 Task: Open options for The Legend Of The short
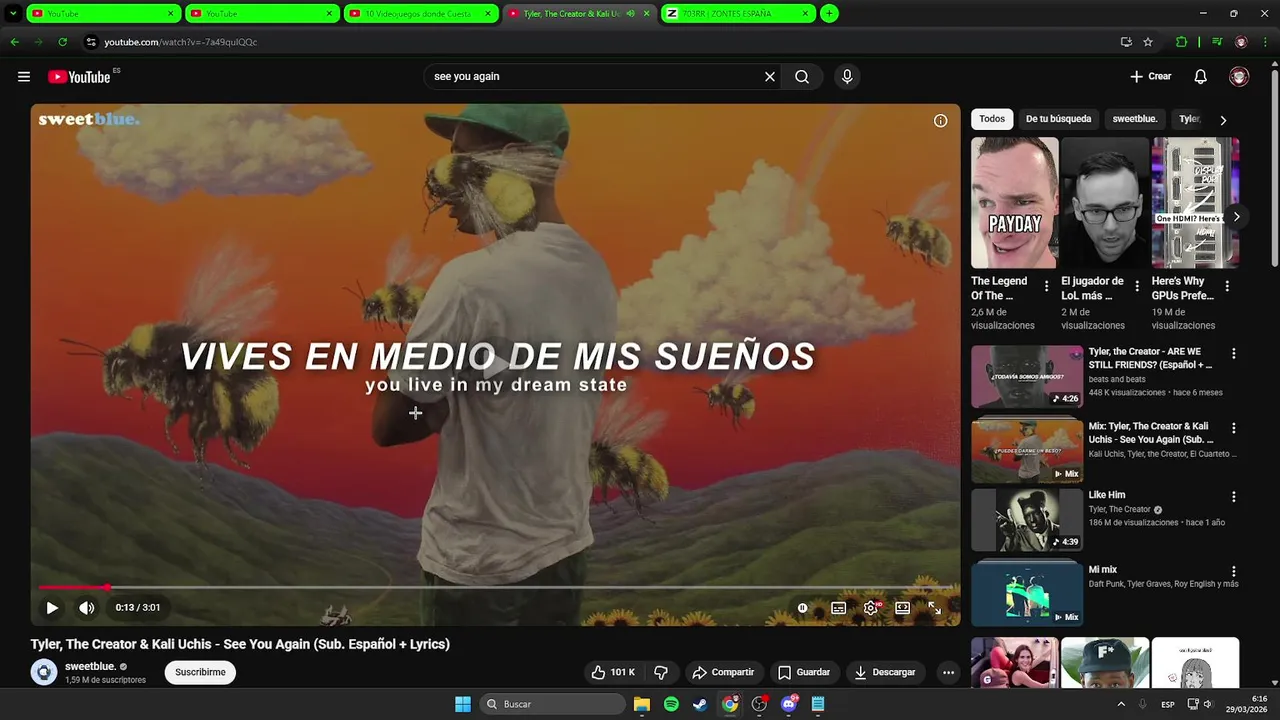pos(1047,286)
